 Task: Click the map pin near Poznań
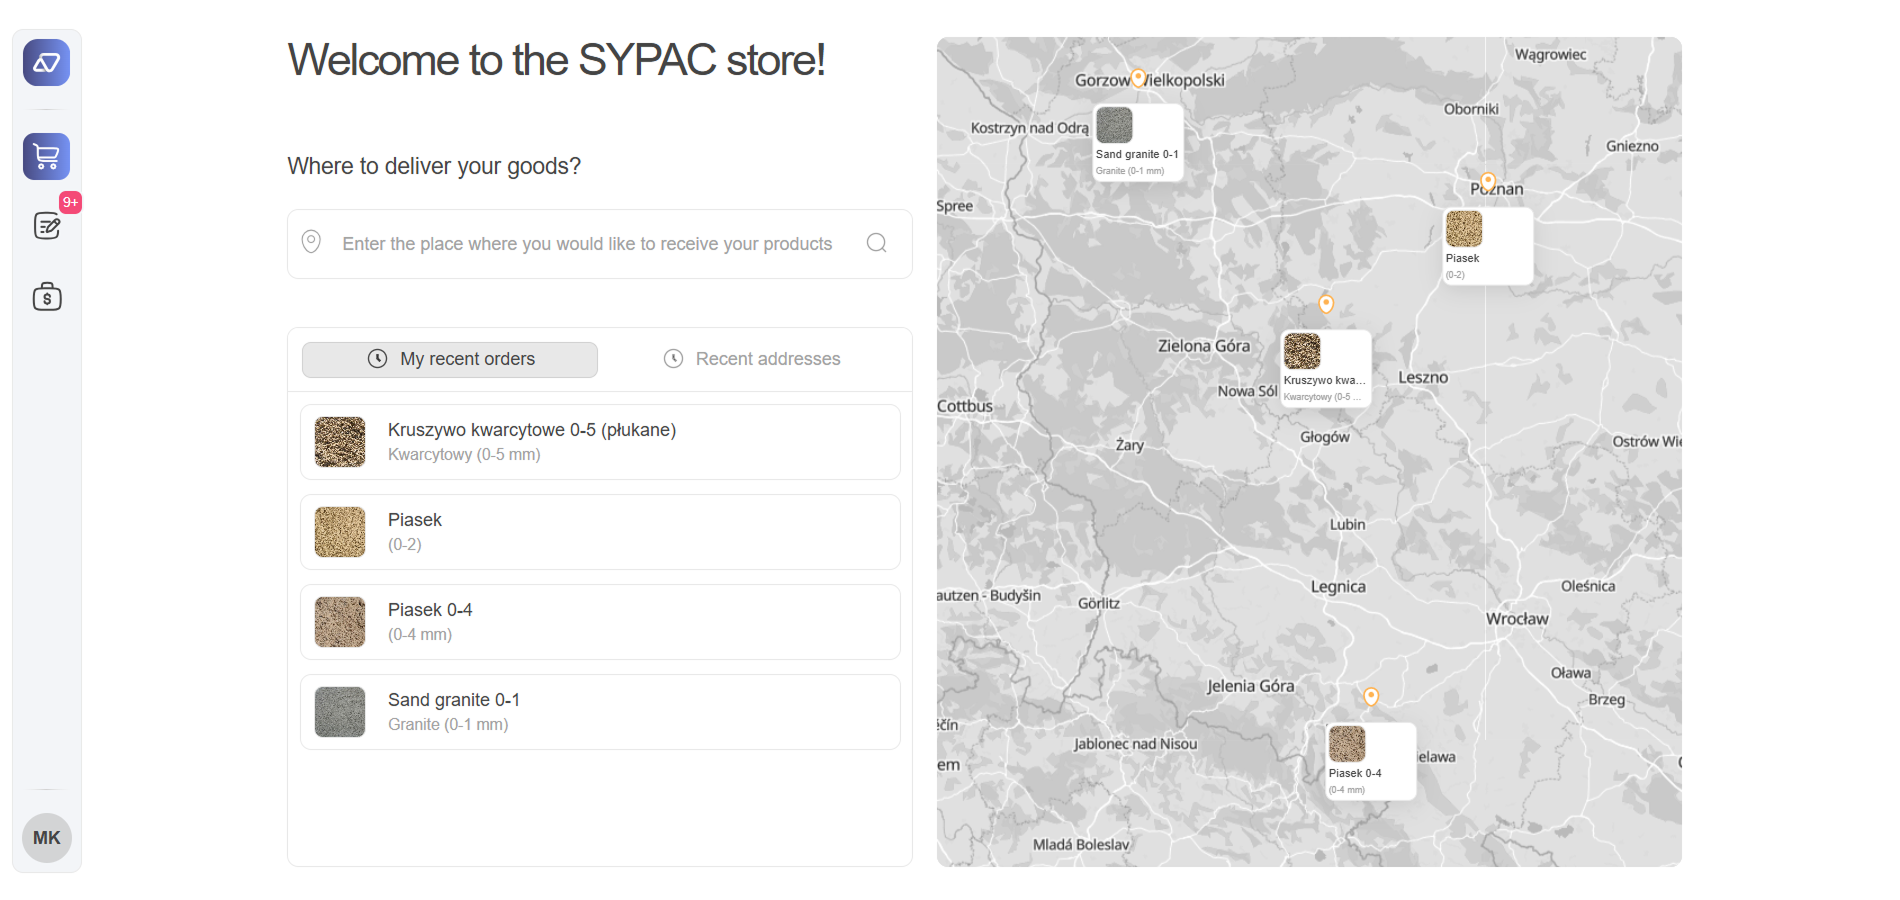coord(1488,181)
